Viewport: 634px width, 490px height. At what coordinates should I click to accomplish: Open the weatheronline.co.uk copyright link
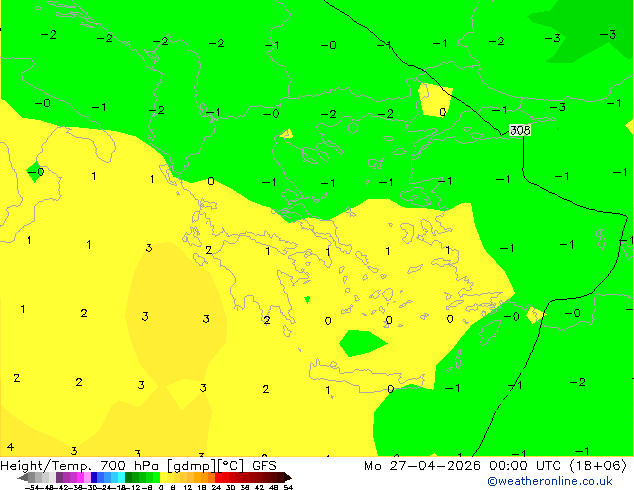click(549, 481)
